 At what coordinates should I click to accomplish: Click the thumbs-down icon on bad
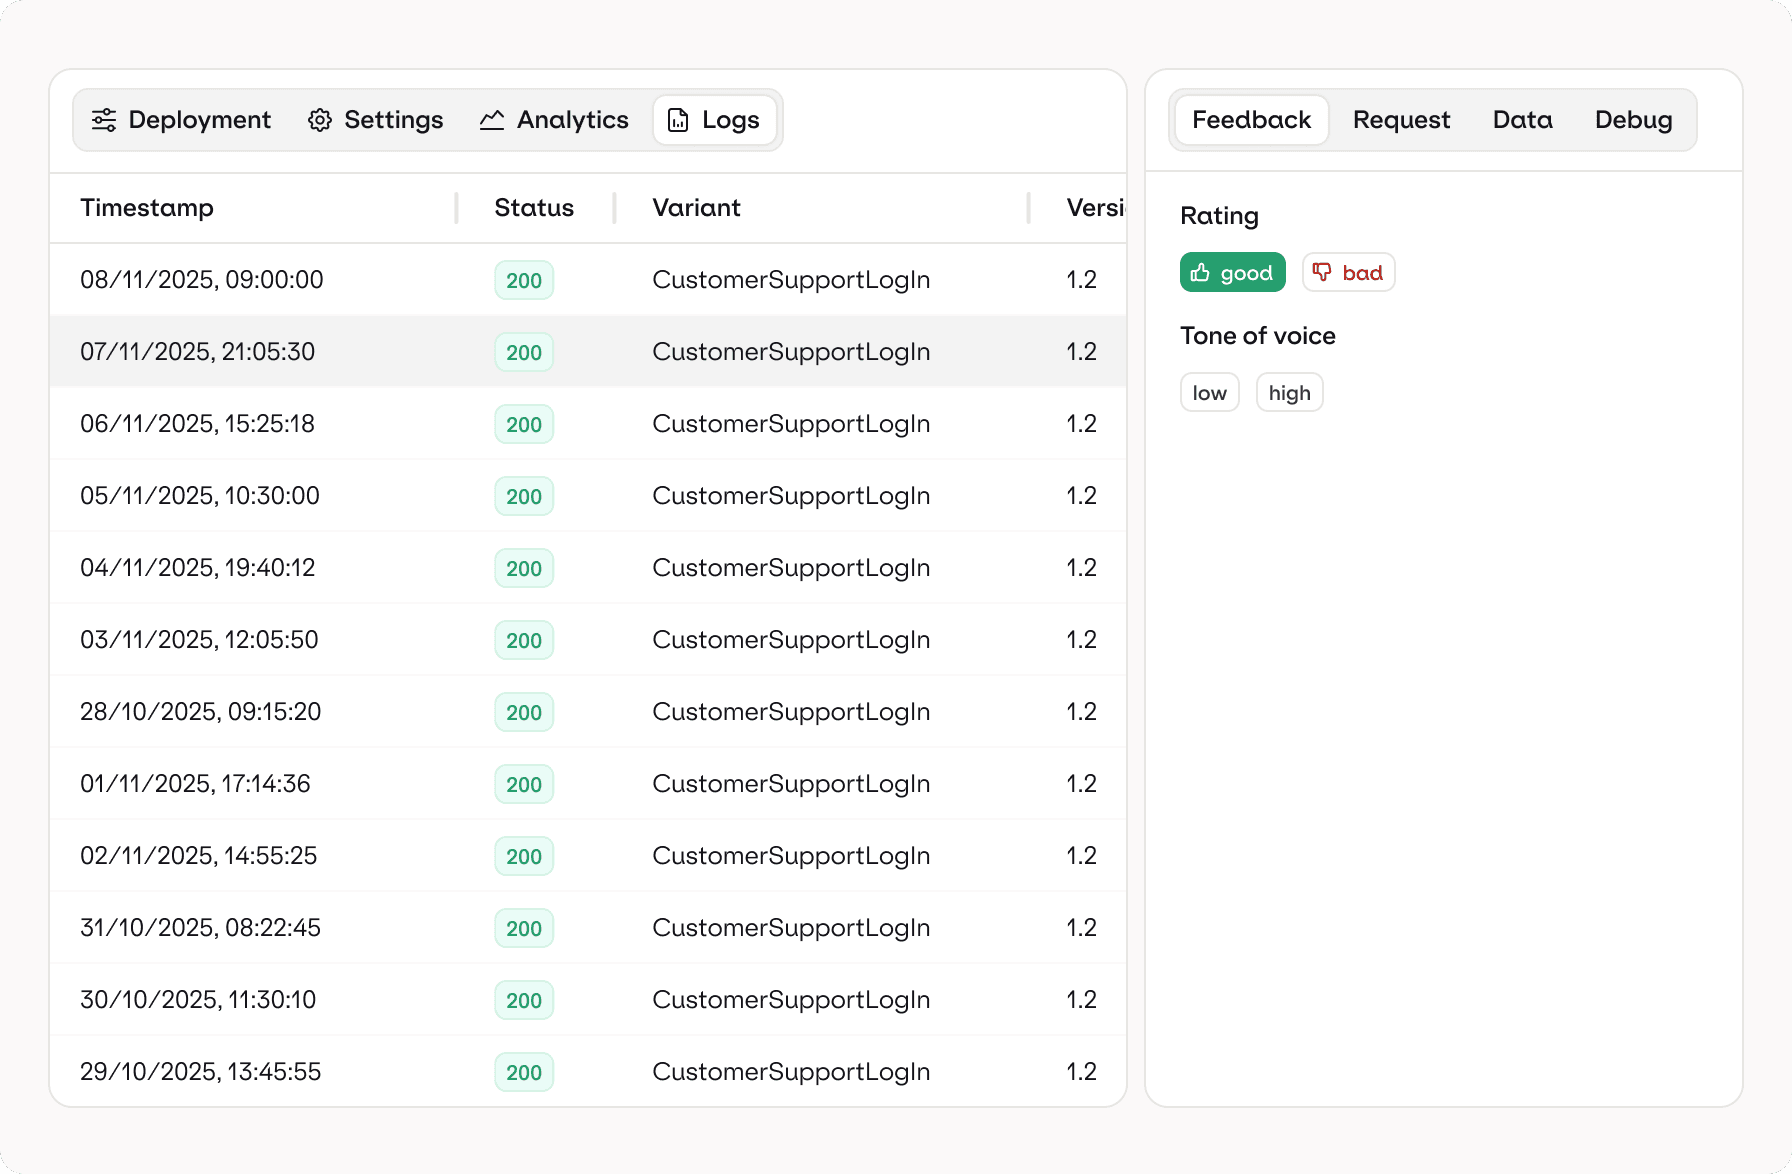coord(1322,273)
